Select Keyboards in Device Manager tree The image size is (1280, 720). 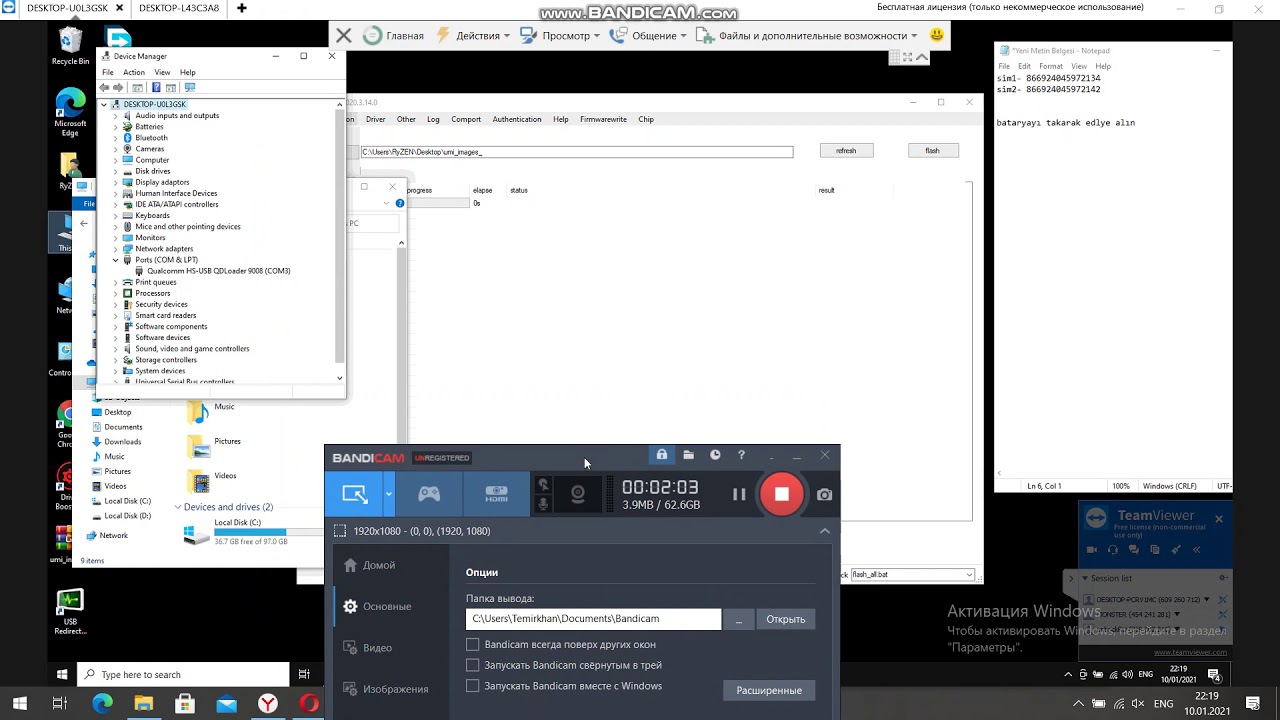coord(152,216)
